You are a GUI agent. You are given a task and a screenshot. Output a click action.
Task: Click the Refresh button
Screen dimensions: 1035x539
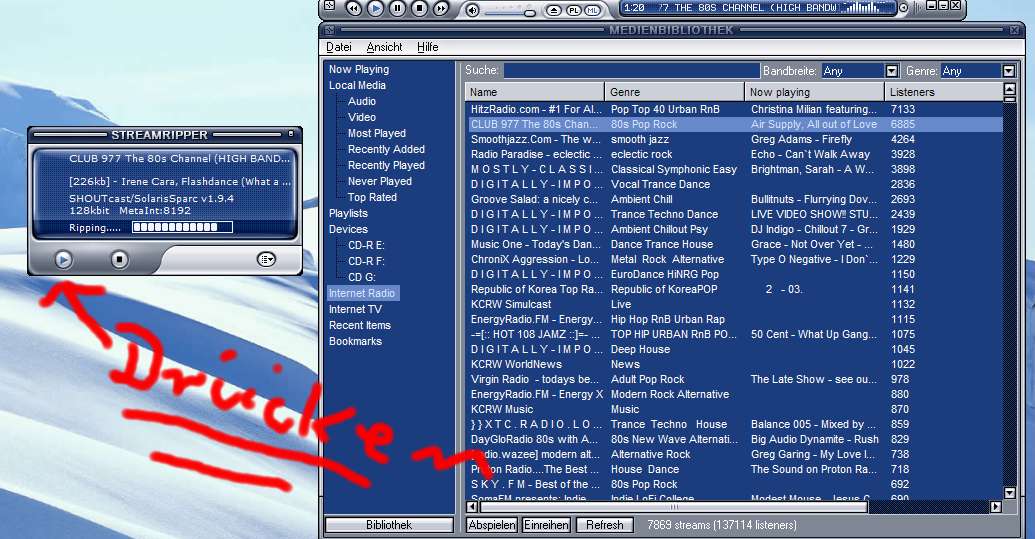[x=604, y=525]
